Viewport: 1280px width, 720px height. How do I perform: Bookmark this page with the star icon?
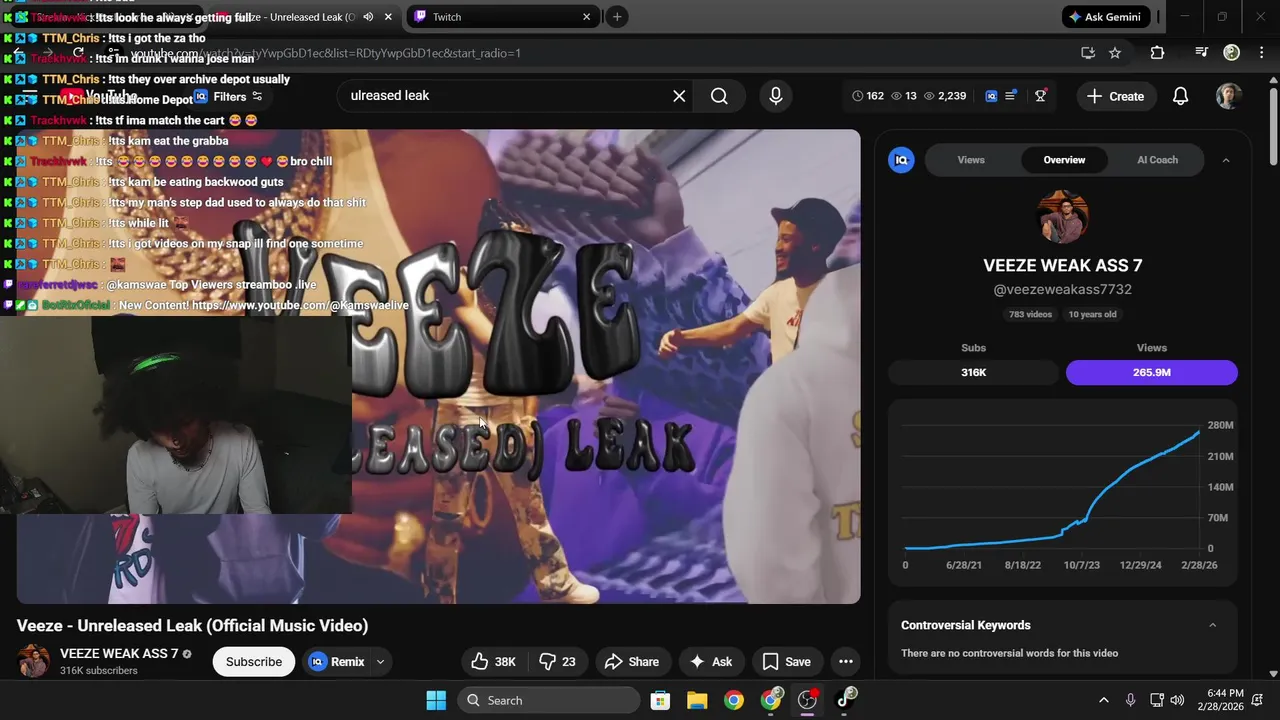1115,53
